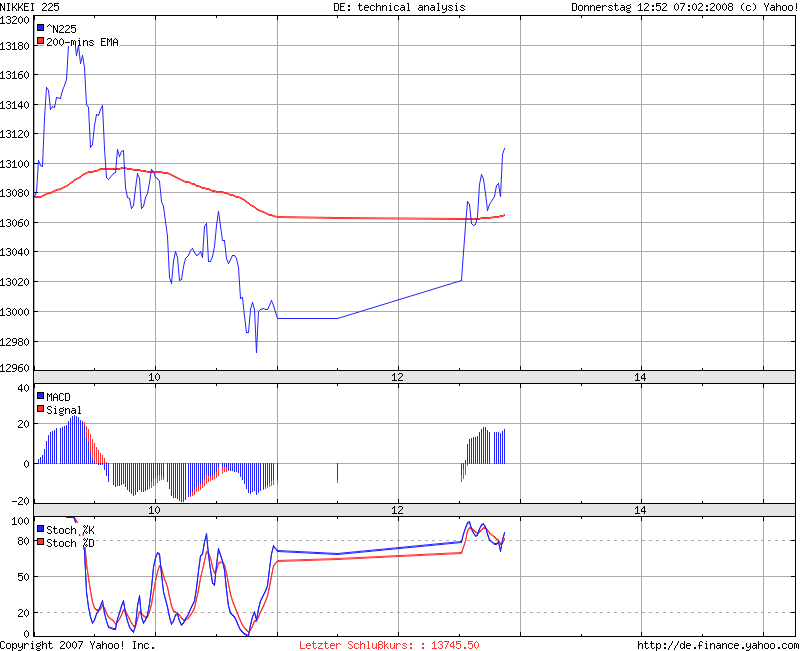
Task: Open the de.finance.yahoo.com link
Action: [x=717, y=645]
